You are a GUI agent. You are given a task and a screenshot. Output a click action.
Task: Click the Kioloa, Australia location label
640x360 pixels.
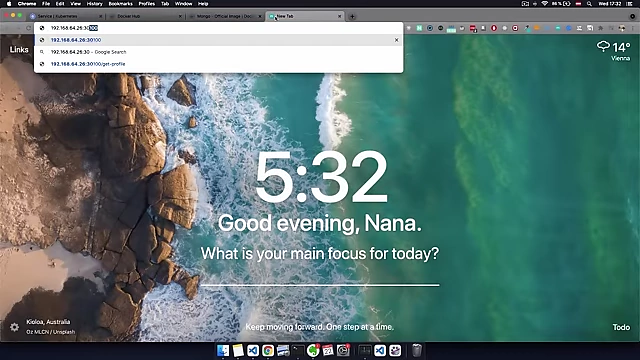tap(48, 322)
